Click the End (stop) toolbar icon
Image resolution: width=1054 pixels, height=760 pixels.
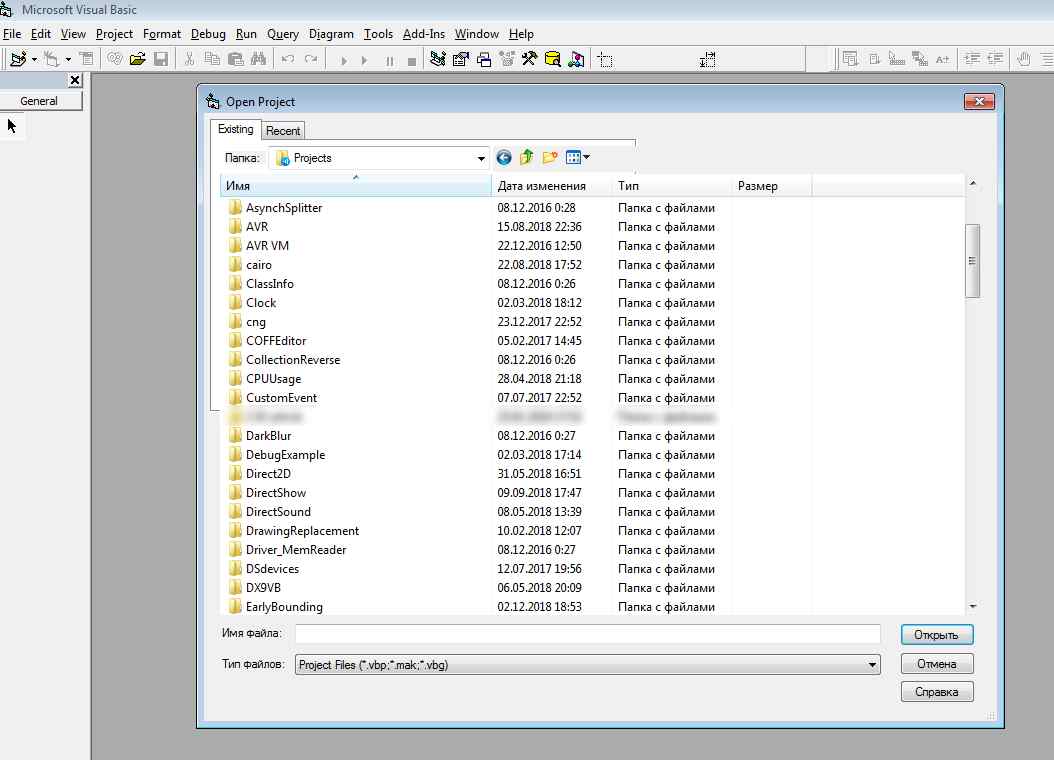point(412,60)
